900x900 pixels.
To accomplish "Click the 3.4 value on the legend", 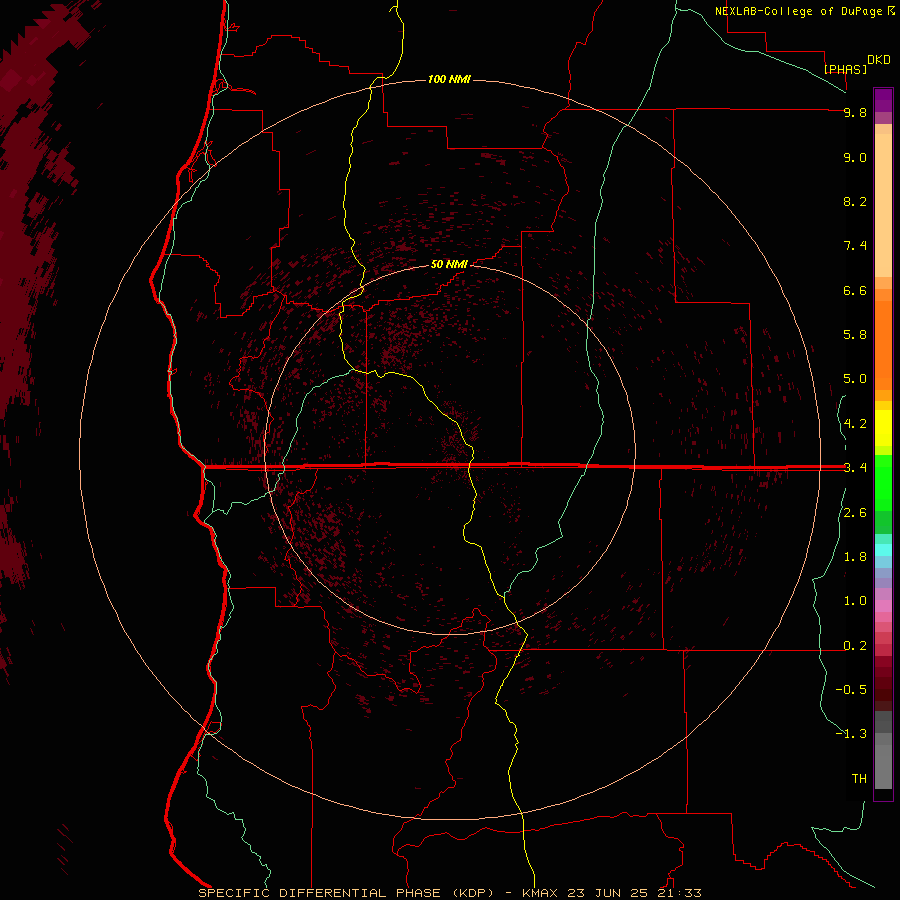I will click(x=855, y=468).
